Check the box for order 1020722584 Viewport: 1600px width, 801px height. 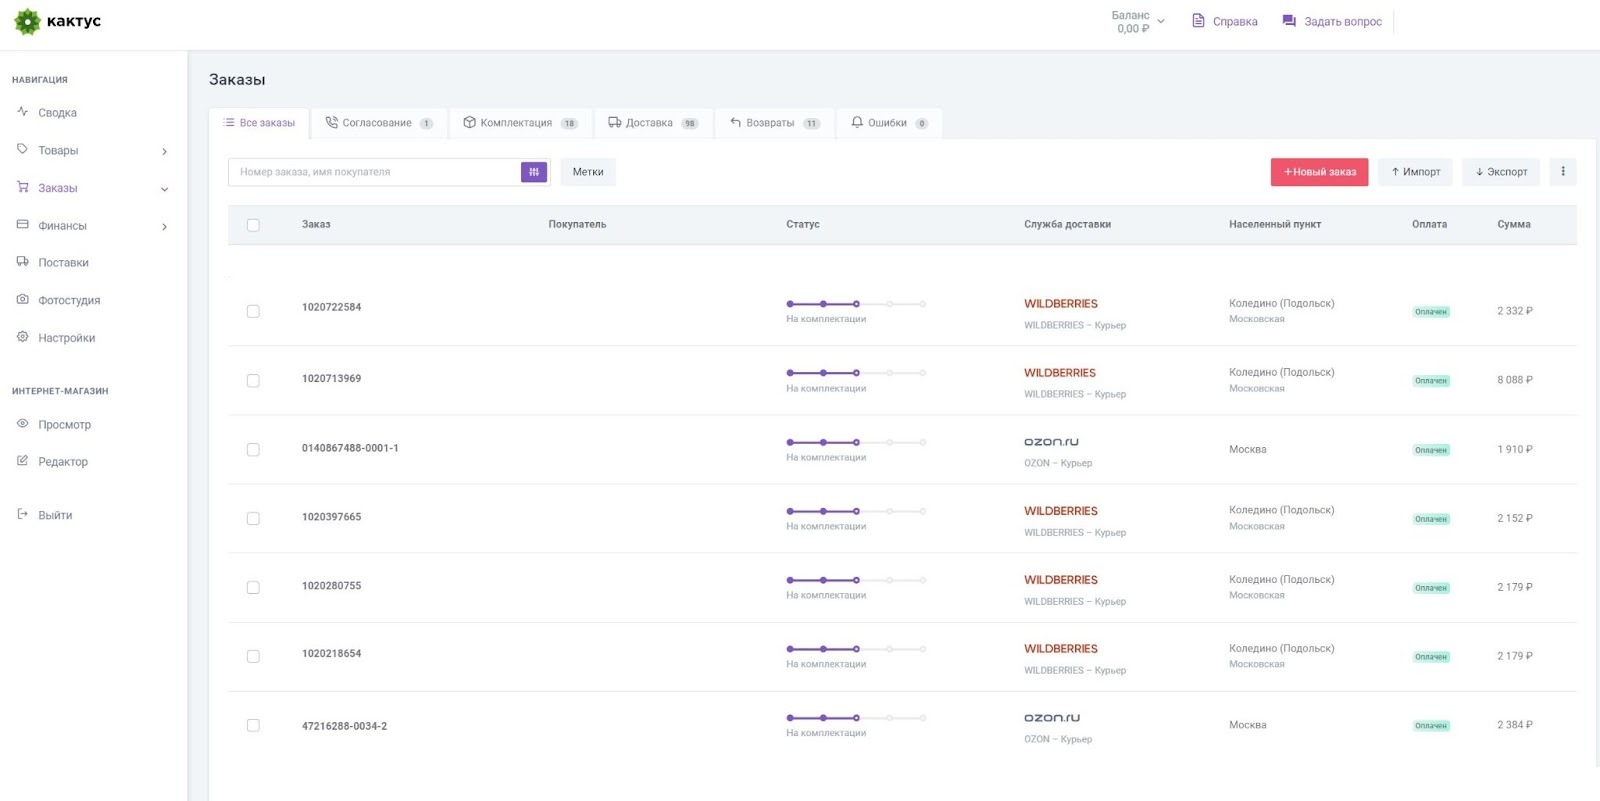[253, 312]
